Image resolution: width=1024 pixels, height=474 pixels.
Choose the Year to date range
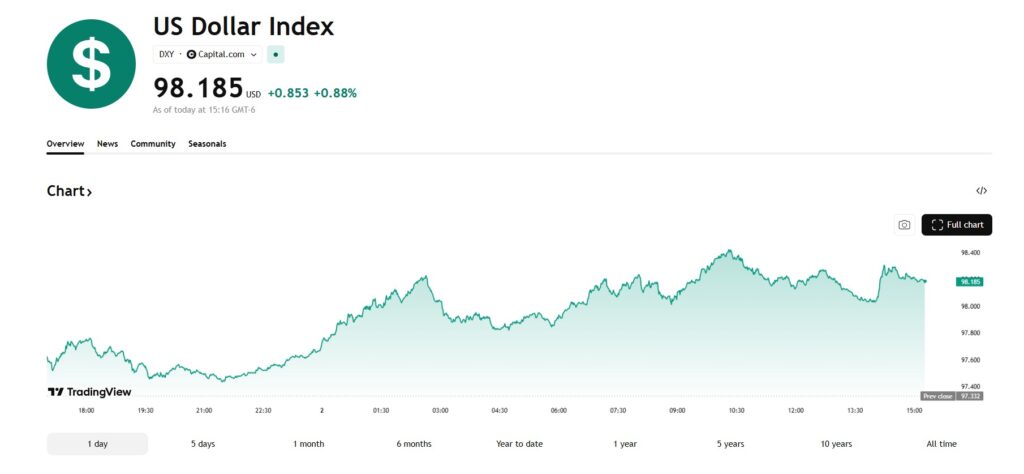pyautogui.click(x=519, y=444)
